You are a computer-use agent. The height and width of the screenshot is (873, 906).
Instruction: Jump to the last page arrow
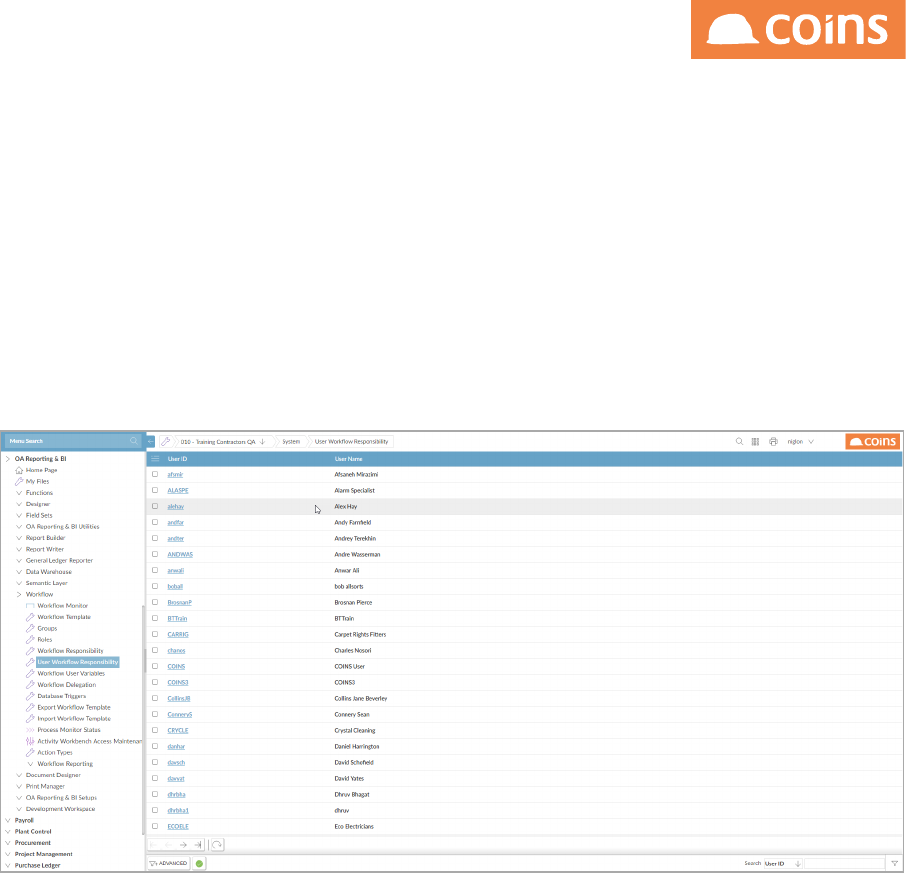tap(198, 845)
